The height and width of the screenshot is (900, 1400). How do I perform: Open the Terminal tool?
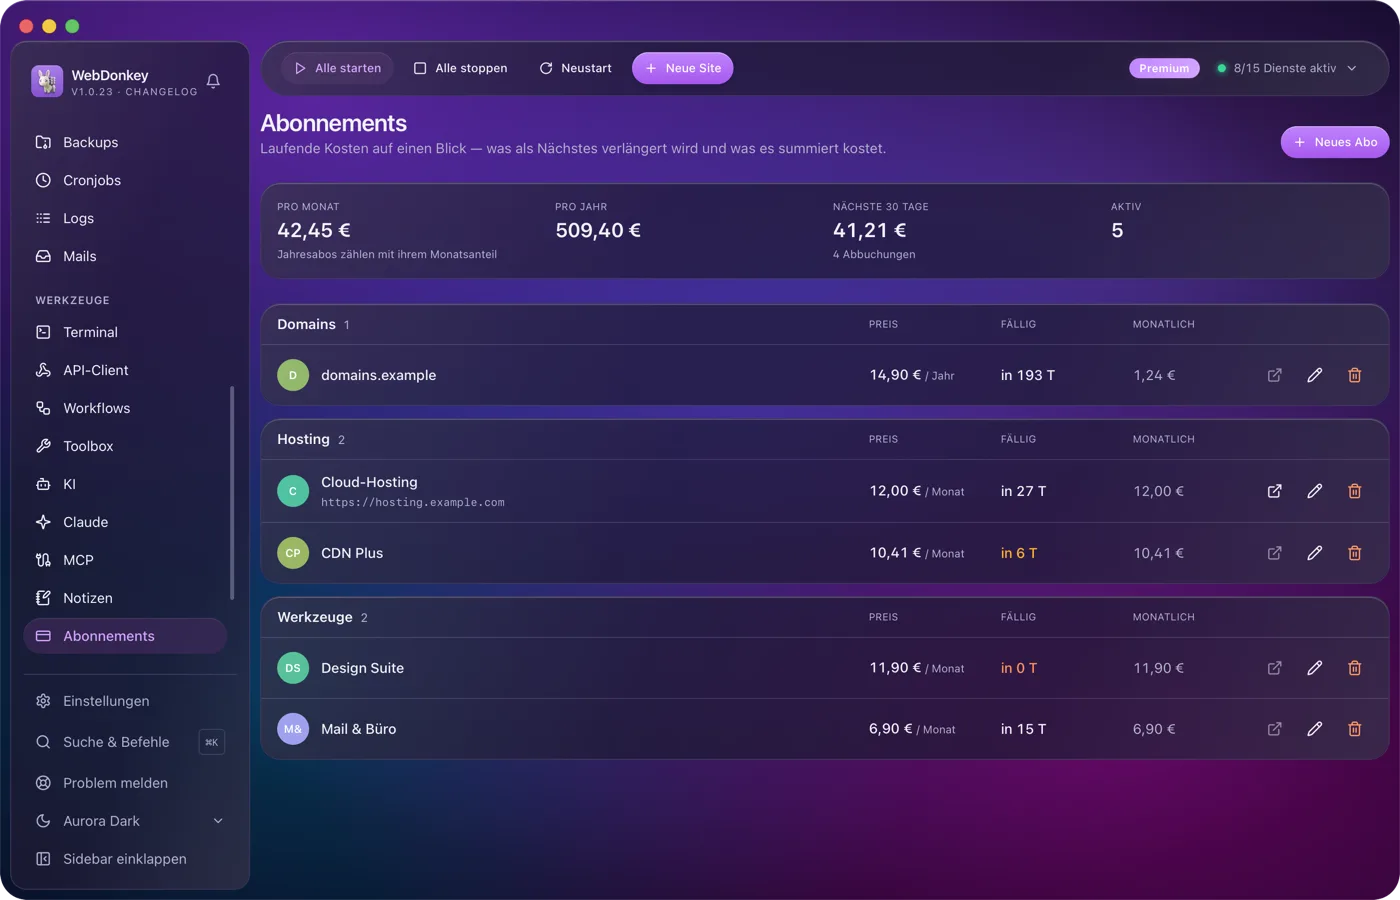(126, 332)
